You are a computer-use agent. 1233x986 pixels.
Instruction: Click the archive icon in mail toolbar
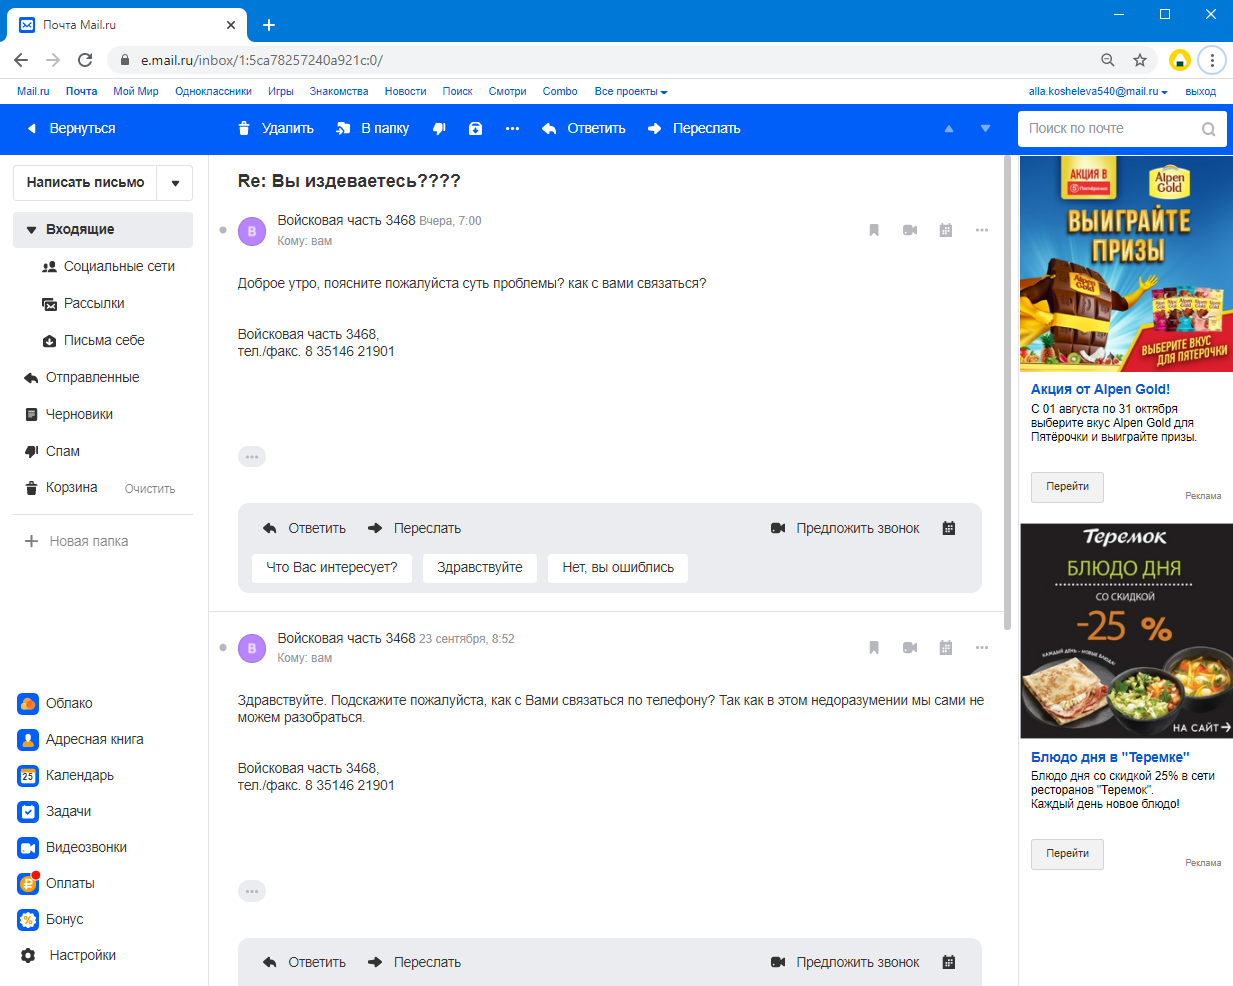click(476, 129)
